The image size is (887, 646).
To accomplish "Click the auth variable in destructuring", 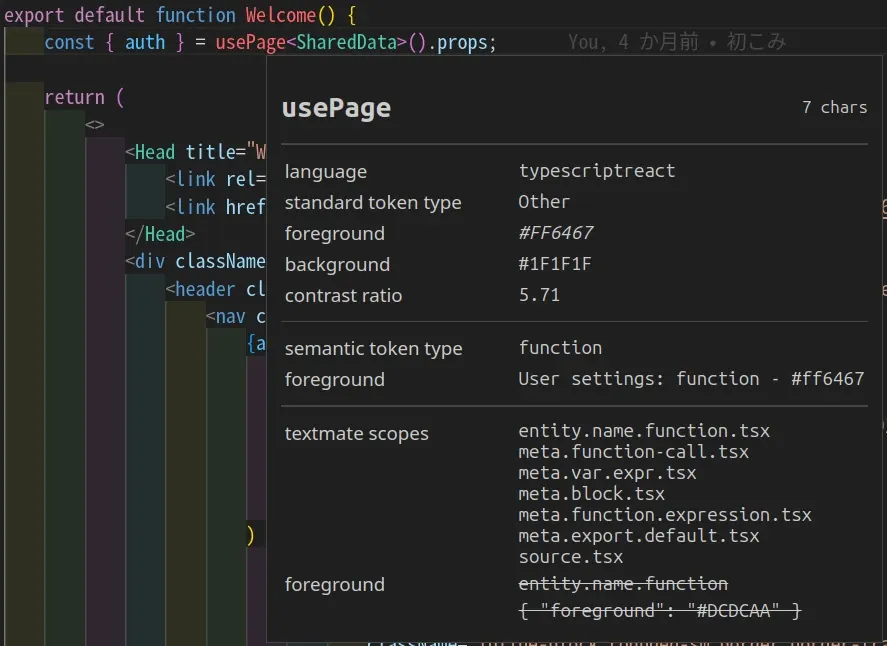I will pos(145,43).
